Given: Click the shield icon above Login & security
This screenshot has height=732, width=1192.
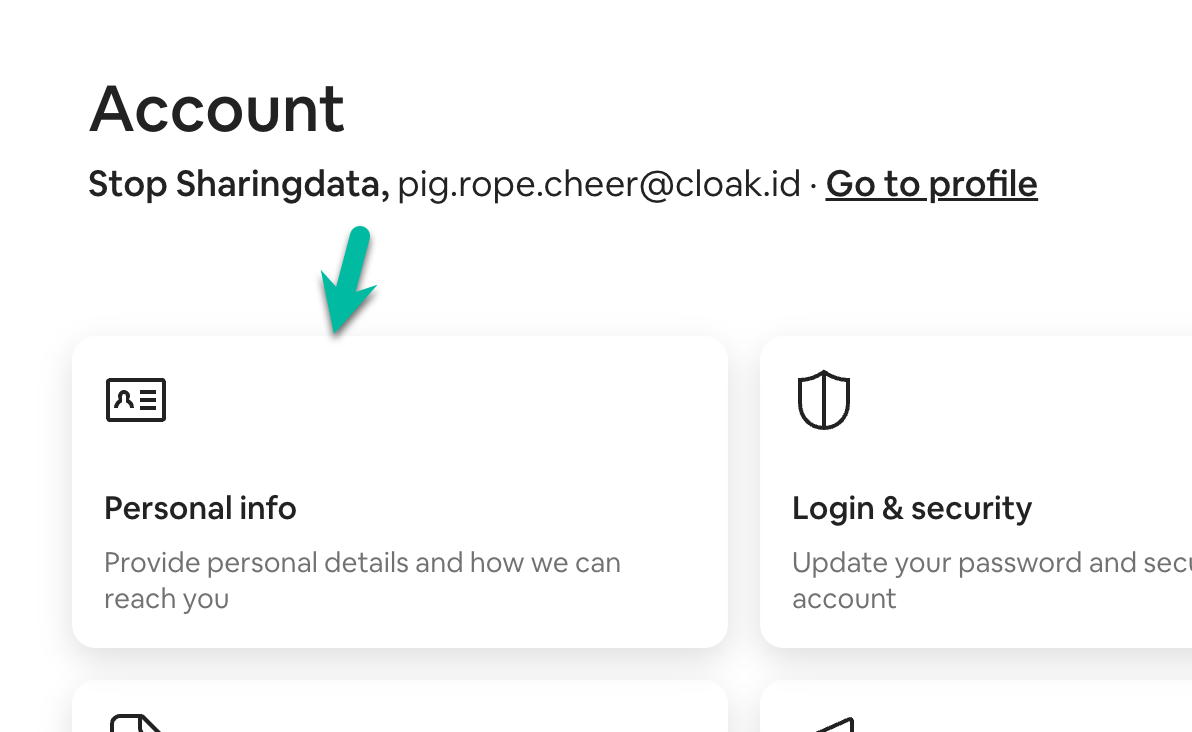Looking at the screenshot, I should click(823, 399).
